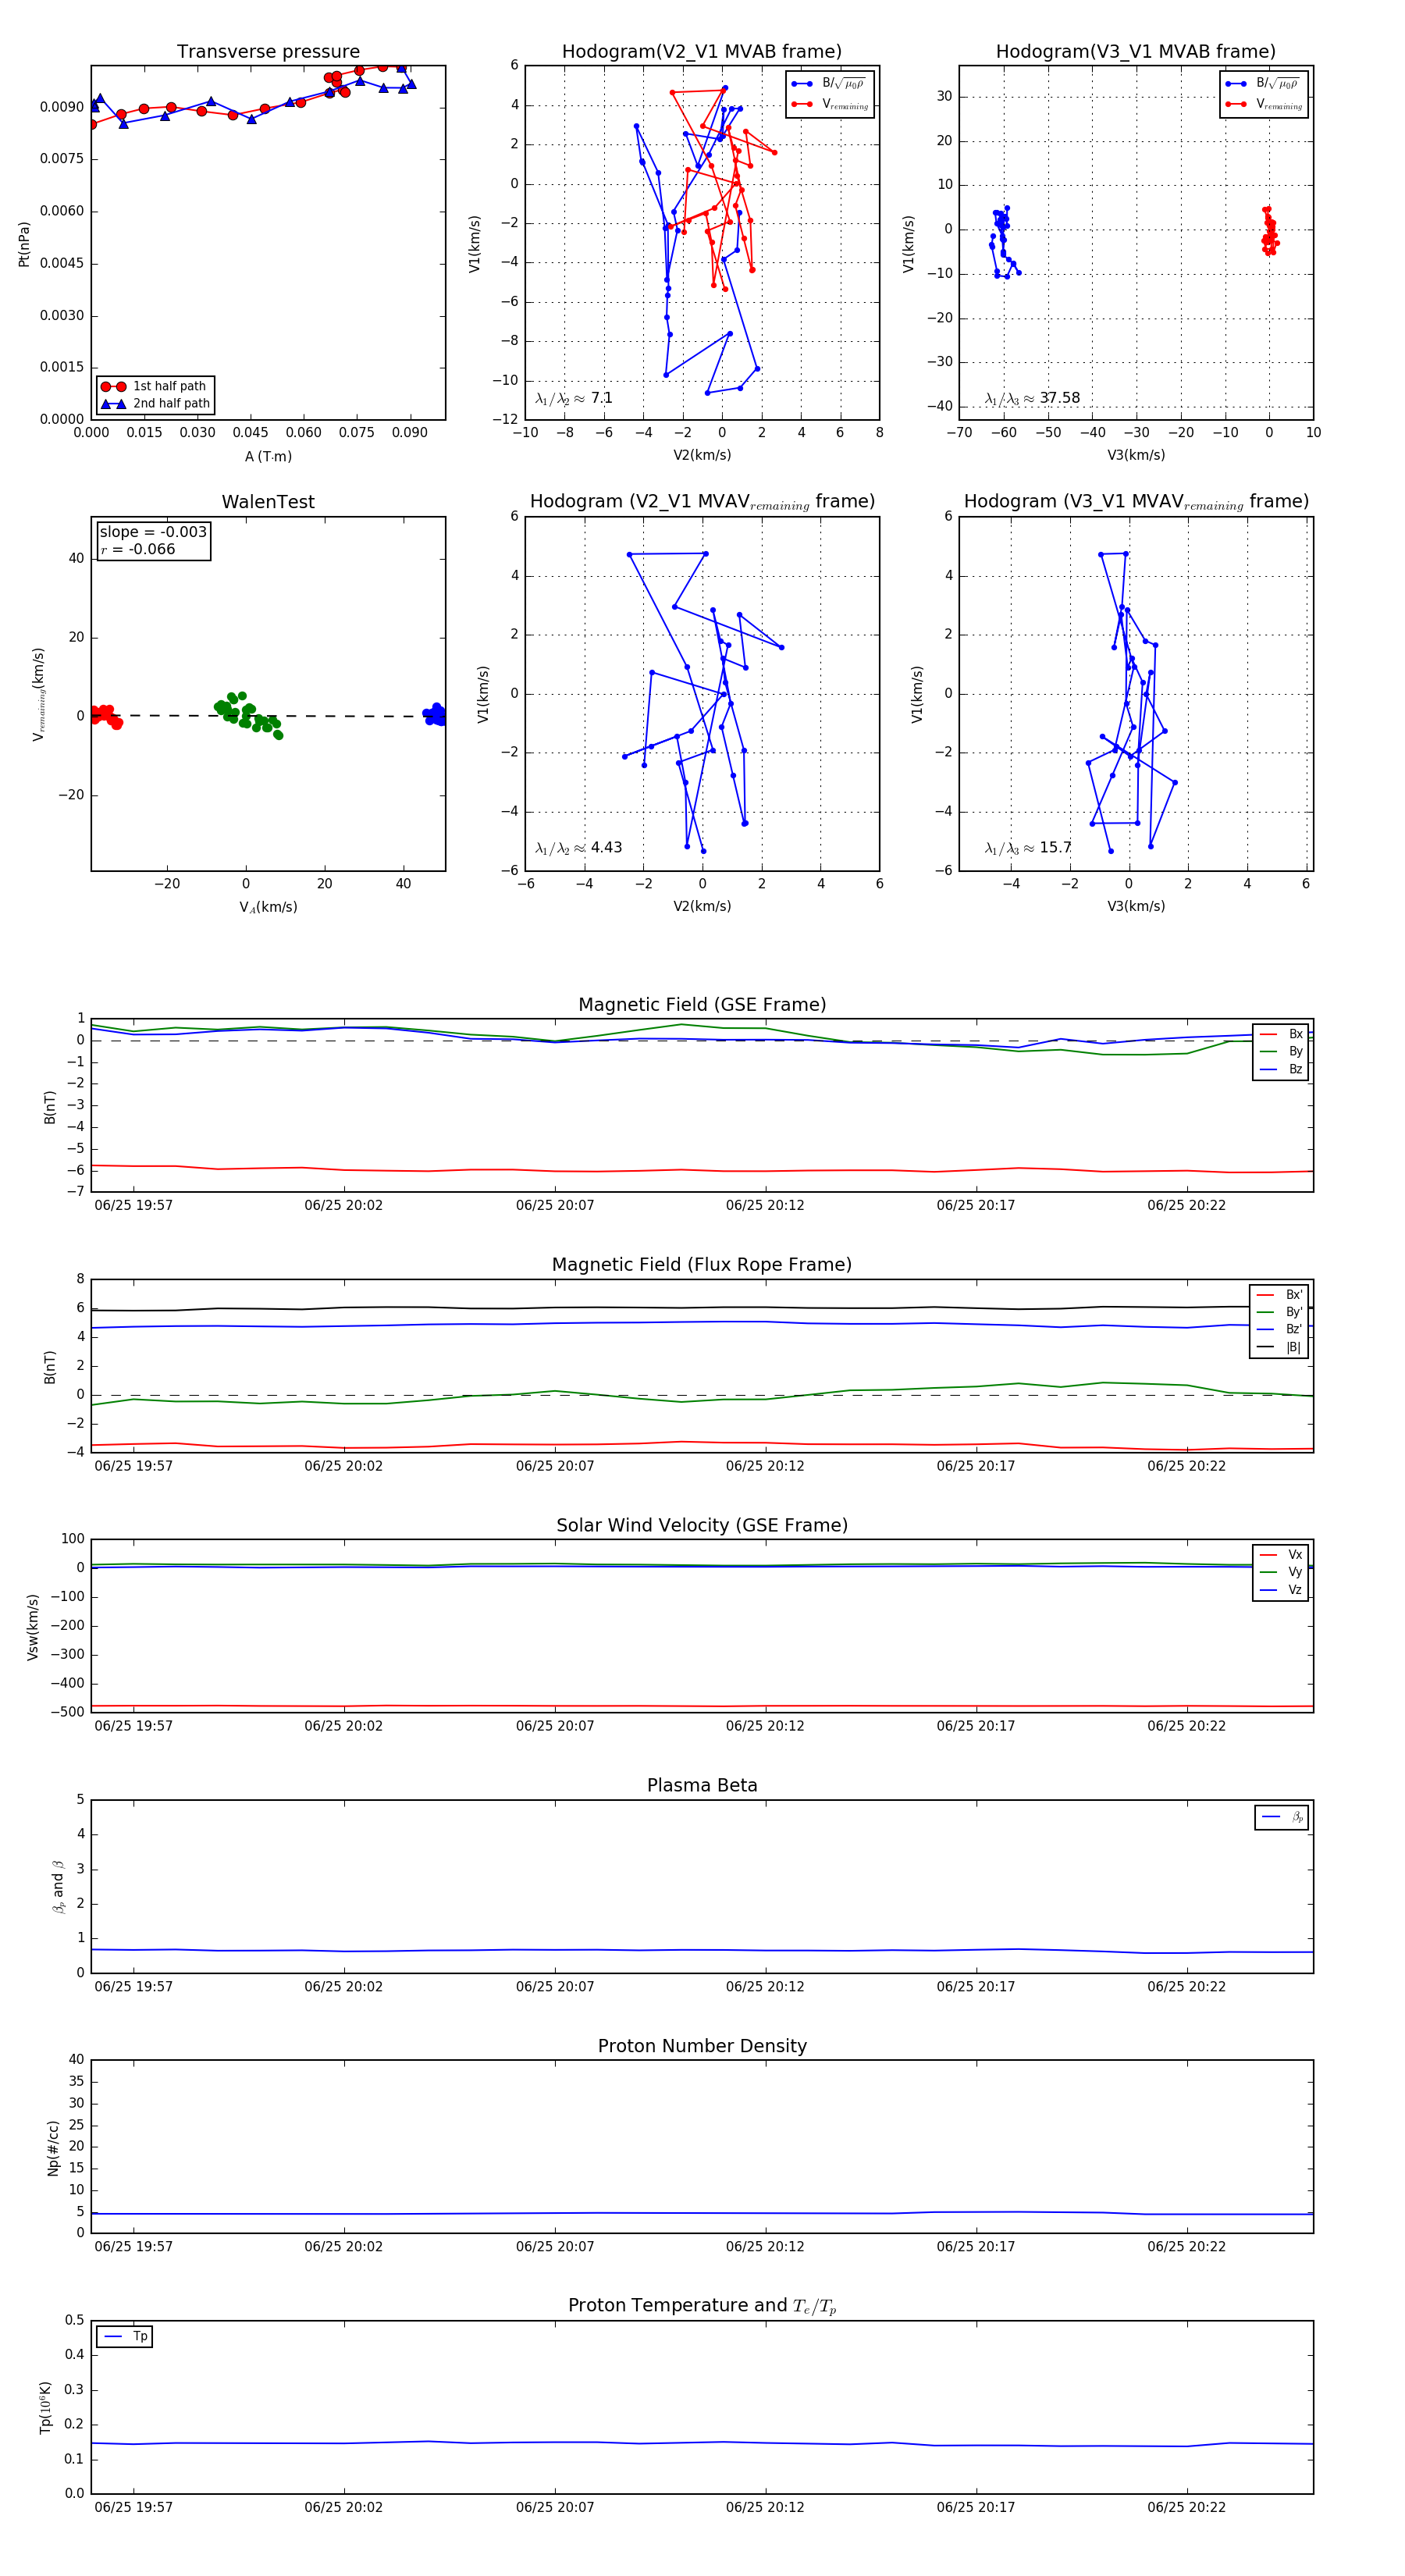
Task: Click '06/25 20:12' tick under Solar Wind Velocity panel
Action: [765, 1726]
